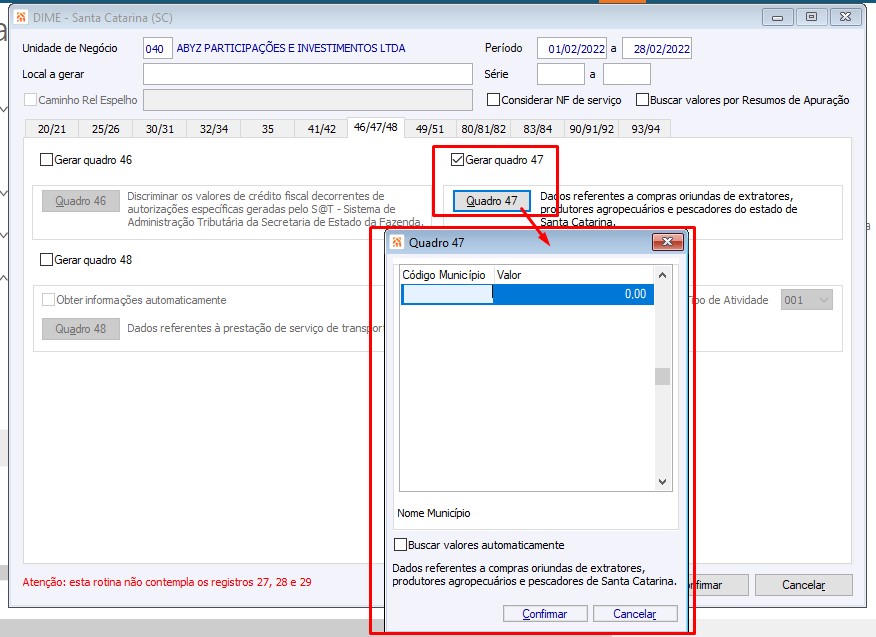Click the Quadro 47 button
This screenshot has width=876, height=637.
492,201
